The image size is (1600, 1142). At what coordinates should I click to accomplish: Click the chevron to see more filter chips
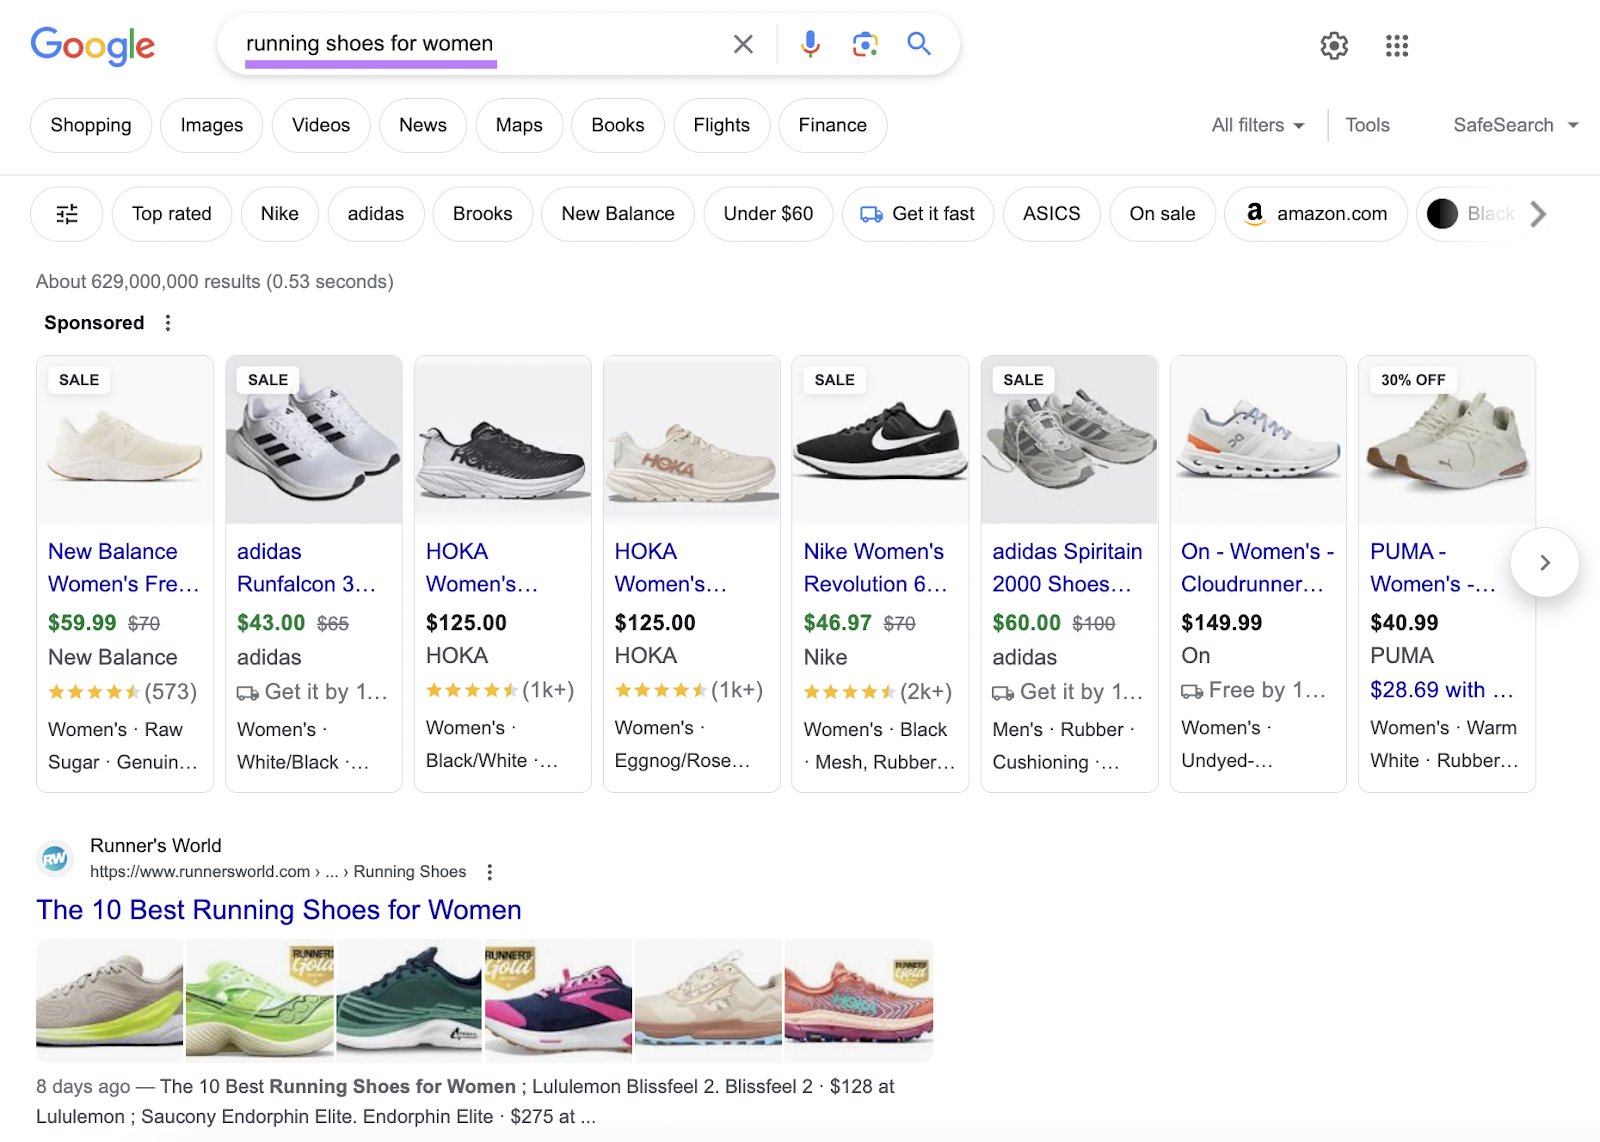coord(1538,213)
